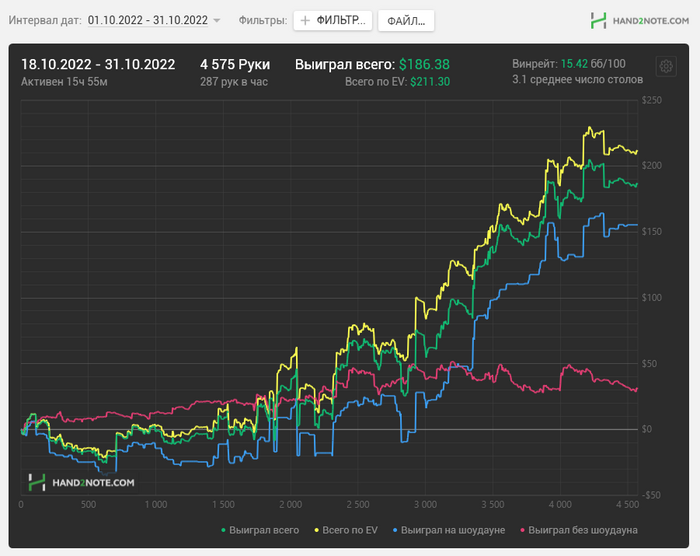This screenshot has height=556, width=700.
Task: Select the date range 01.10.2022 - 31.10.2022 field
Action: [148, 20]
